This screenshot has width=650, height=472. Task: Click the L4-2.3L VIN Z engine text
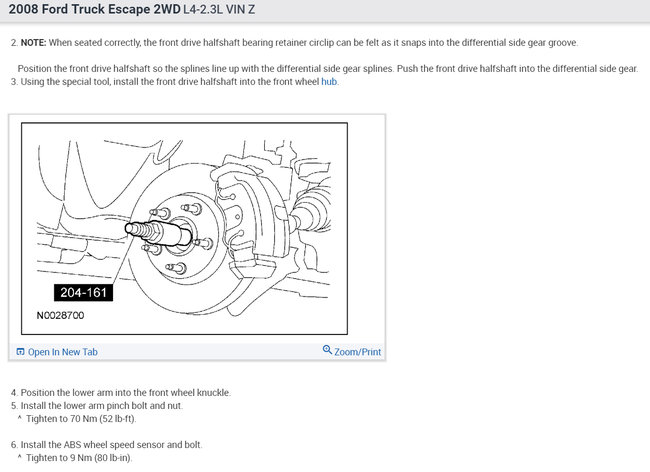219,9
